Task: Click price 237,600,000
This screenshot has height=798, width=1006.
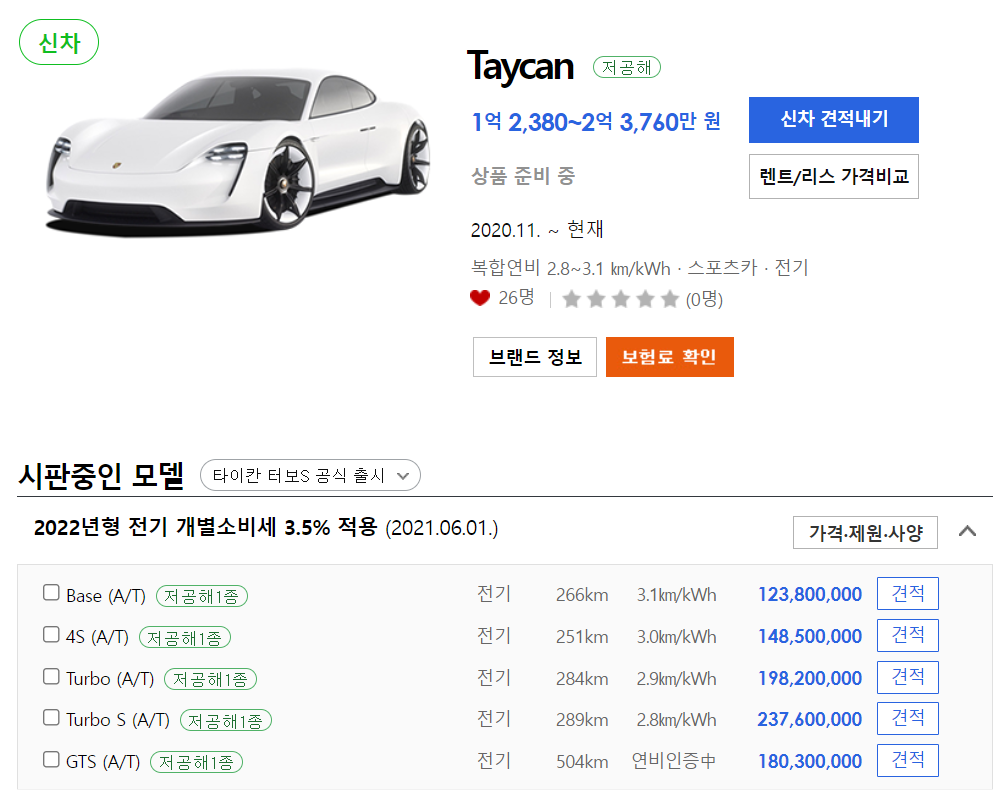Action: (810, 719)
